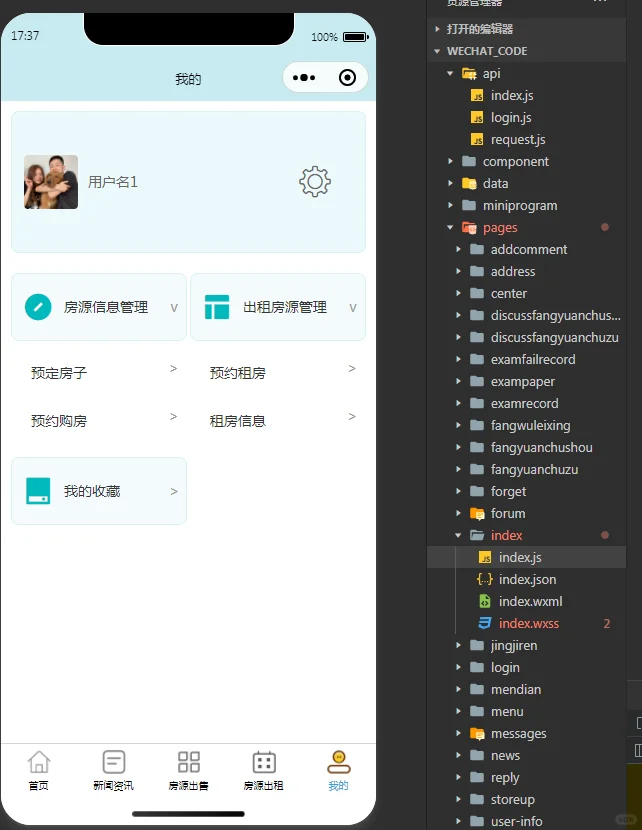Click the user avatar photo
Viewport: 642px width, 830px height.
51,182
